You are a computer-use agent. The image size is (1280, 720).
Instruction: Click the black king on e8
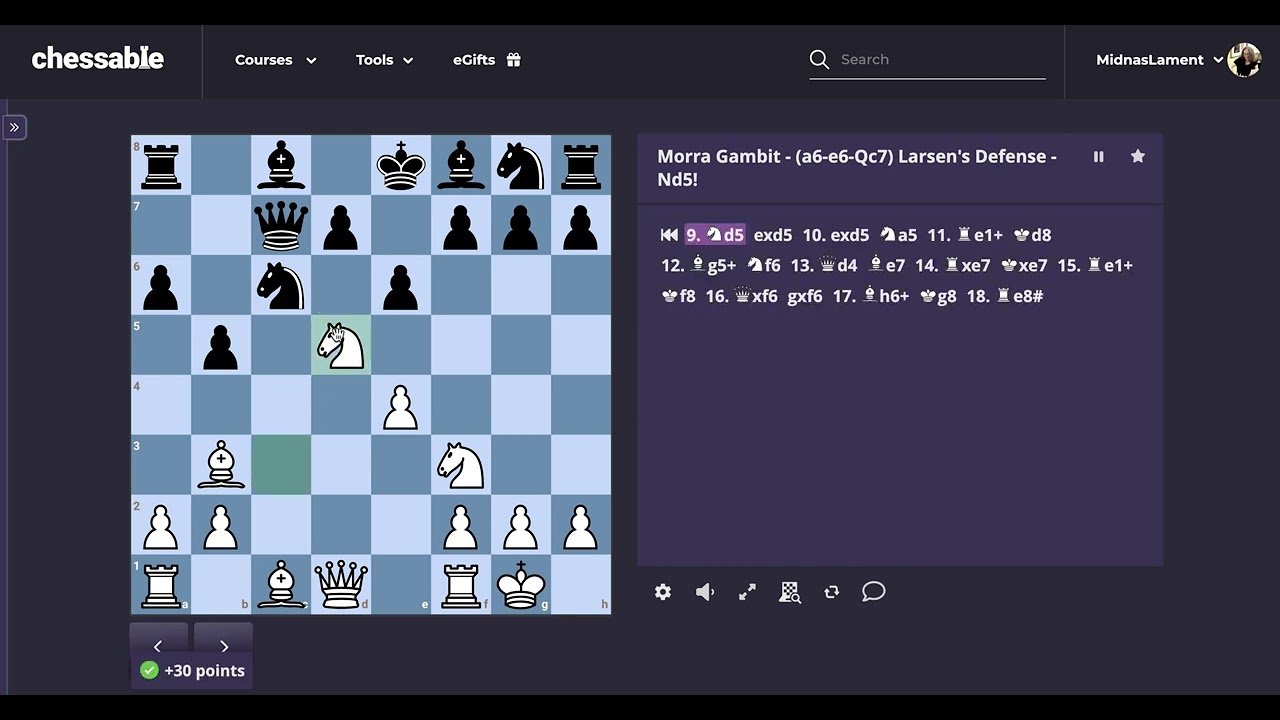tap(401, 165)
